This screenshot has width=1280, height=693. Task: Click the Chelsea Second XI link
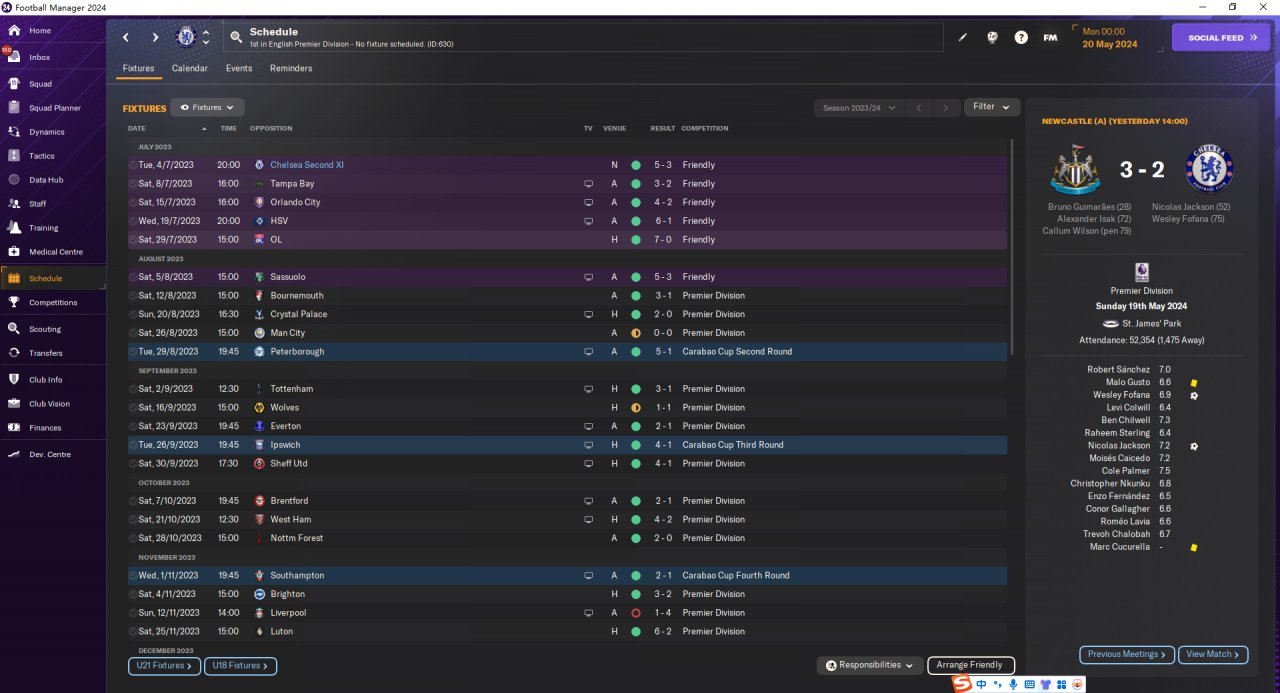pos(307,165)
